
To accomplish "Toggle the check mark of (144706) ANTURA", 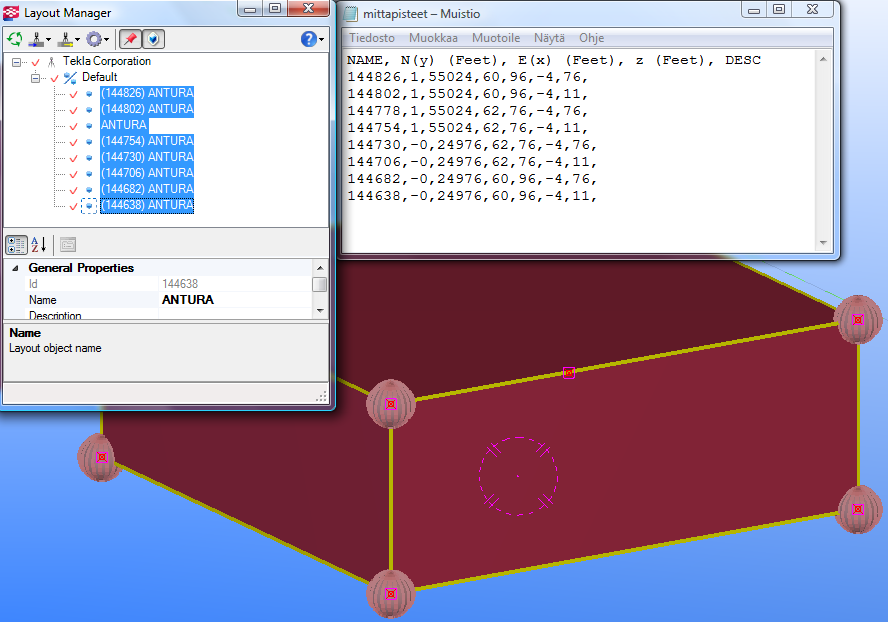I will coord(74,174).
